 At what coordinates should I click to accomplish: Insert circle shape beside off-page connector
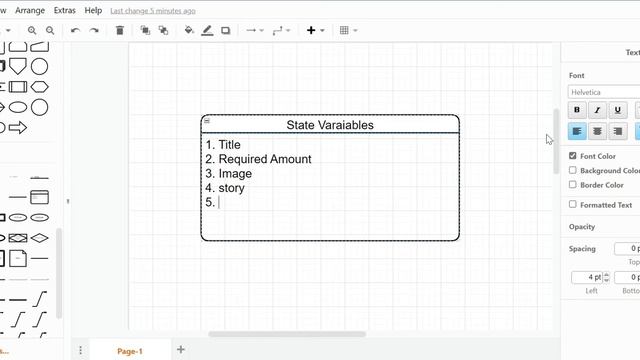[40, 67]
